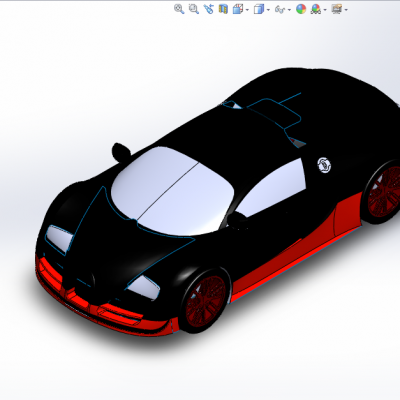The height and width of the screenshot is (400, 400).
Task: Click the round emblem near rear wheel
Action: click(x=324, y=165)
